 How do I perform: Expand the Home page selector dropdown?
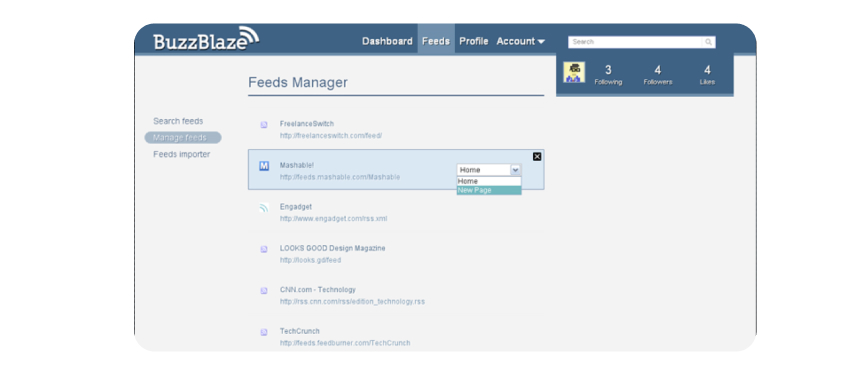click(x=516, y=170)
